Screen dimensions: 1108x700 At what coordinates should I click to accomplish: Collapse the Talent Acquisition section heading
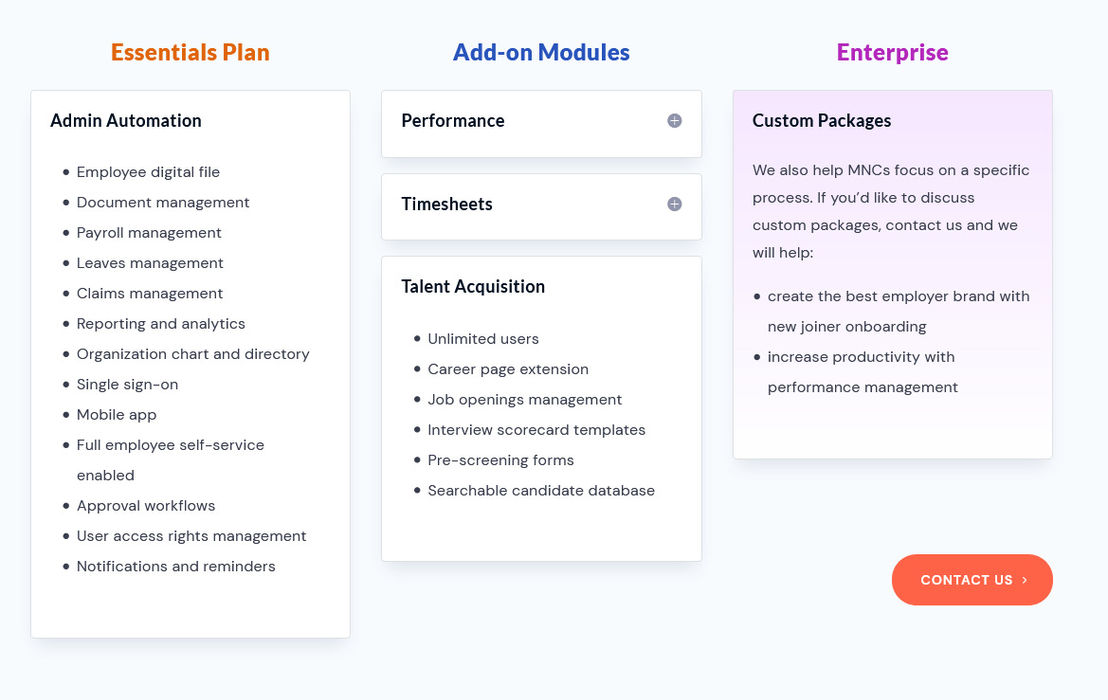pyautogui.click(x=473, y=286)
